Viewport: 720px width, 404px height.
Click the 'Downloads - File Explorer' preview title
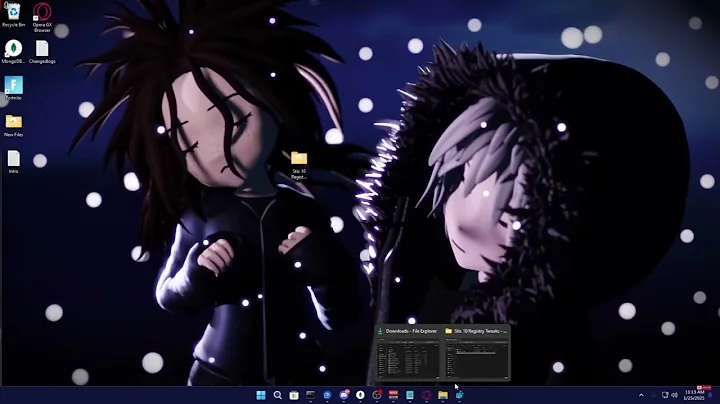(411, 331)
